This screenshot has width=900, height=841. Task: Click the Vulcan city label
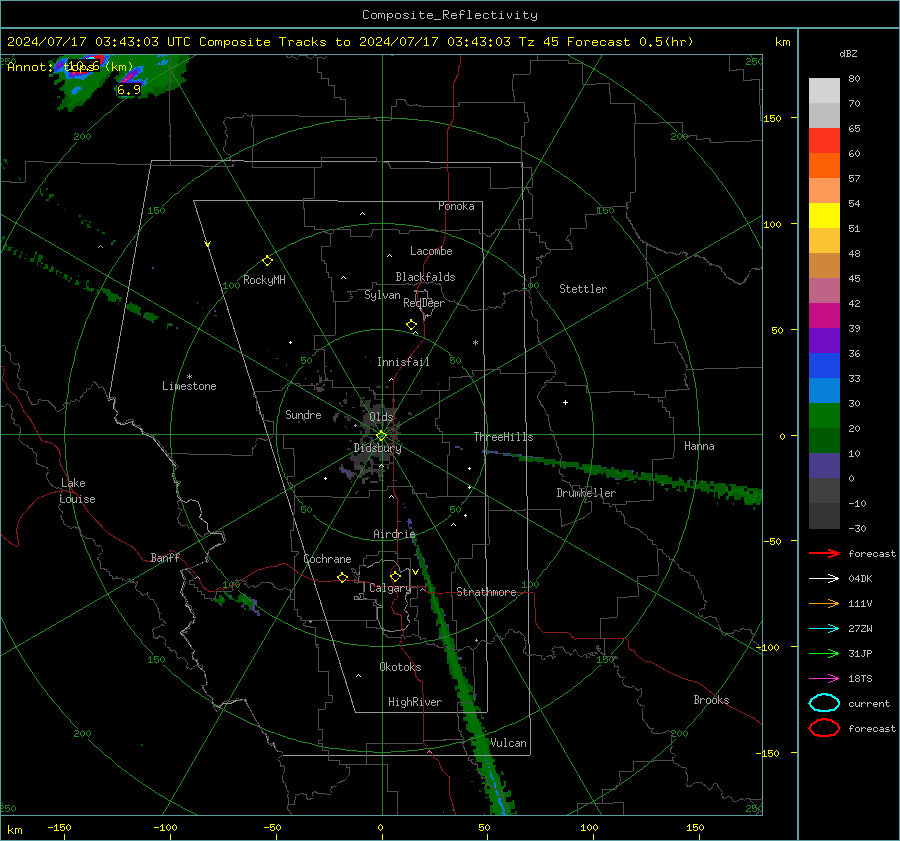[508, 743]
